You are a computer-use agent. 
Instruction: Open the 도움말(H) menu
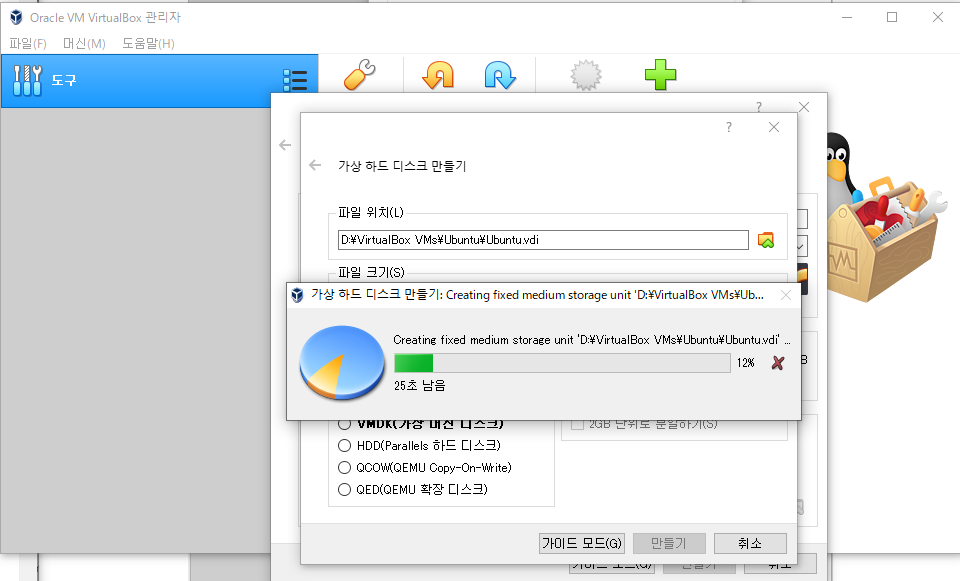click(x=148, y=43)
